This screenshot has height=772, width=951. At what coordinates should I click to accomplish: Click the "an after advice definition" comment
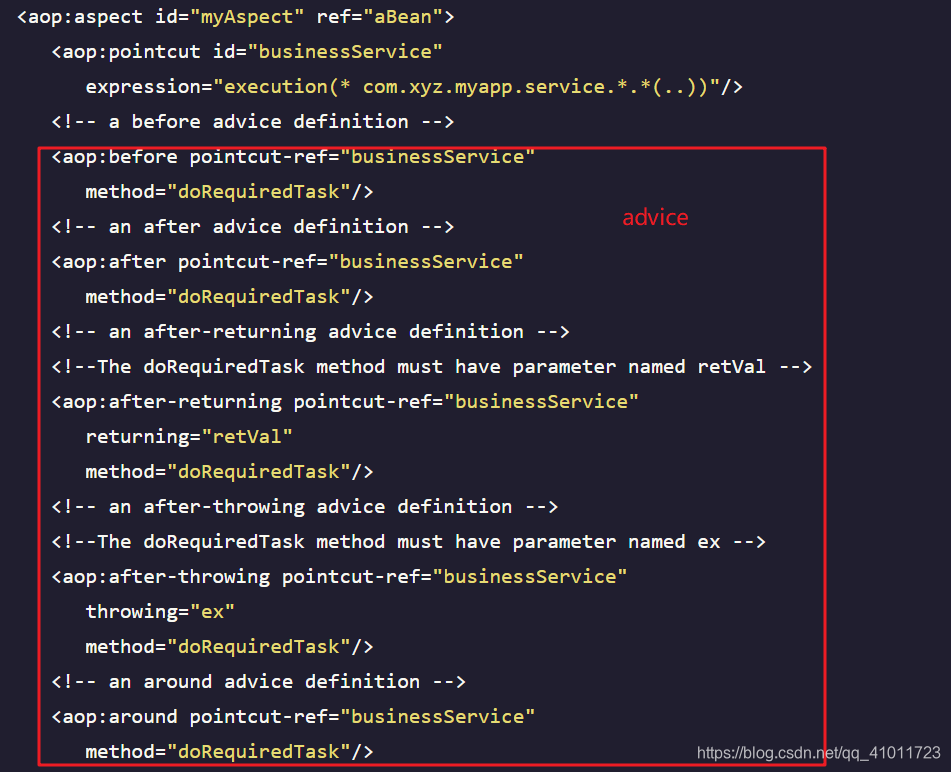[x=253, y=227]
